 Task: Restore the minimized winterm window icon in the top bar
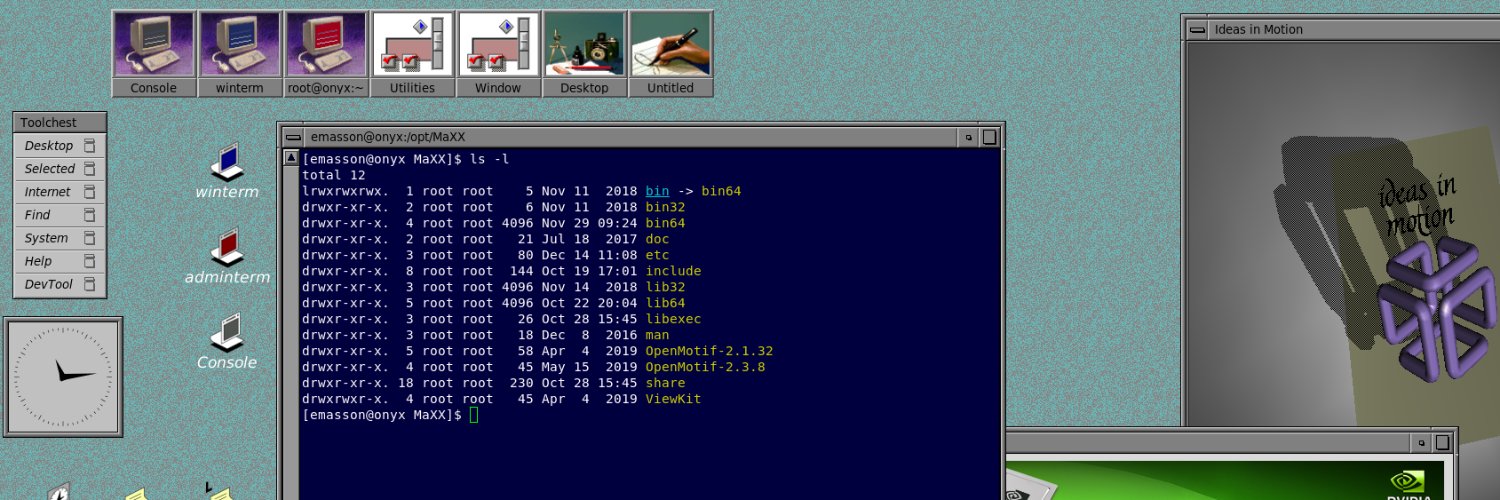(239, 54)
